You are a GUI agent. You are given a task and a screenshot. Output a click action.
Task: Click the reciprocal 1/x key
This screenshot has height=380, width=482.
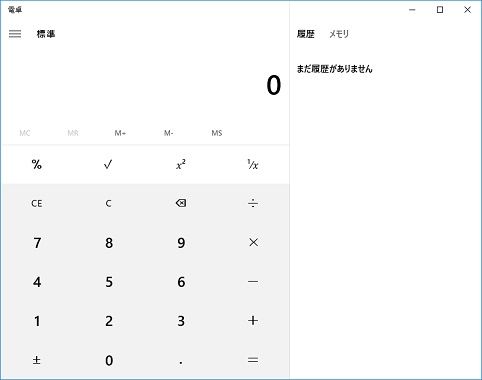(253, 165)
